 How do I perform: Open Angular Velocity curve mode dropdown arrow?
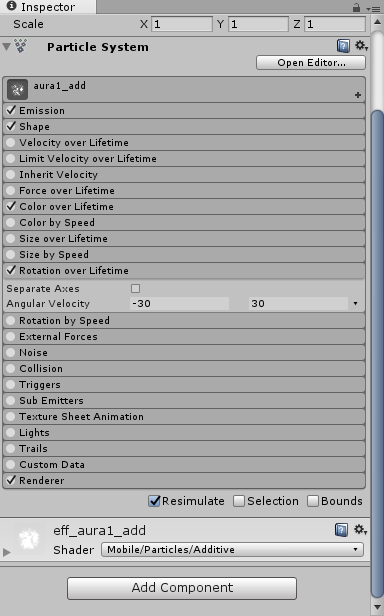coord(355,304)
